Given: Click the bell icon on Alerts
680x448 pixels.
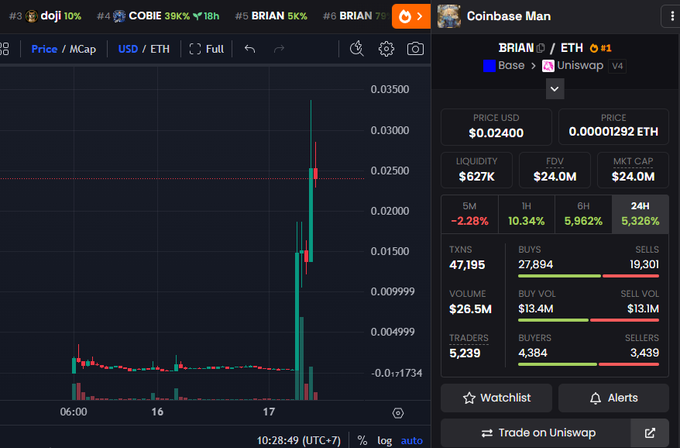Looking at the screenshot, I should click(595, 398).
